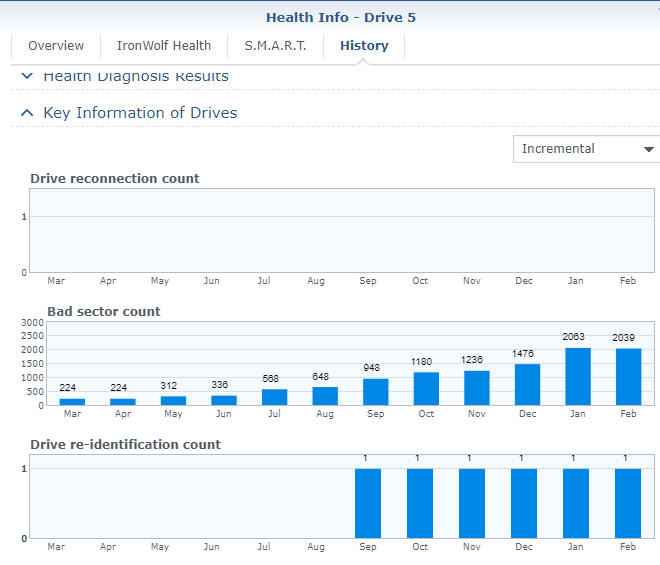The width and height of the screenshot is (660, 565).
Task: Select the History tab
Action: tap(364, 45)
